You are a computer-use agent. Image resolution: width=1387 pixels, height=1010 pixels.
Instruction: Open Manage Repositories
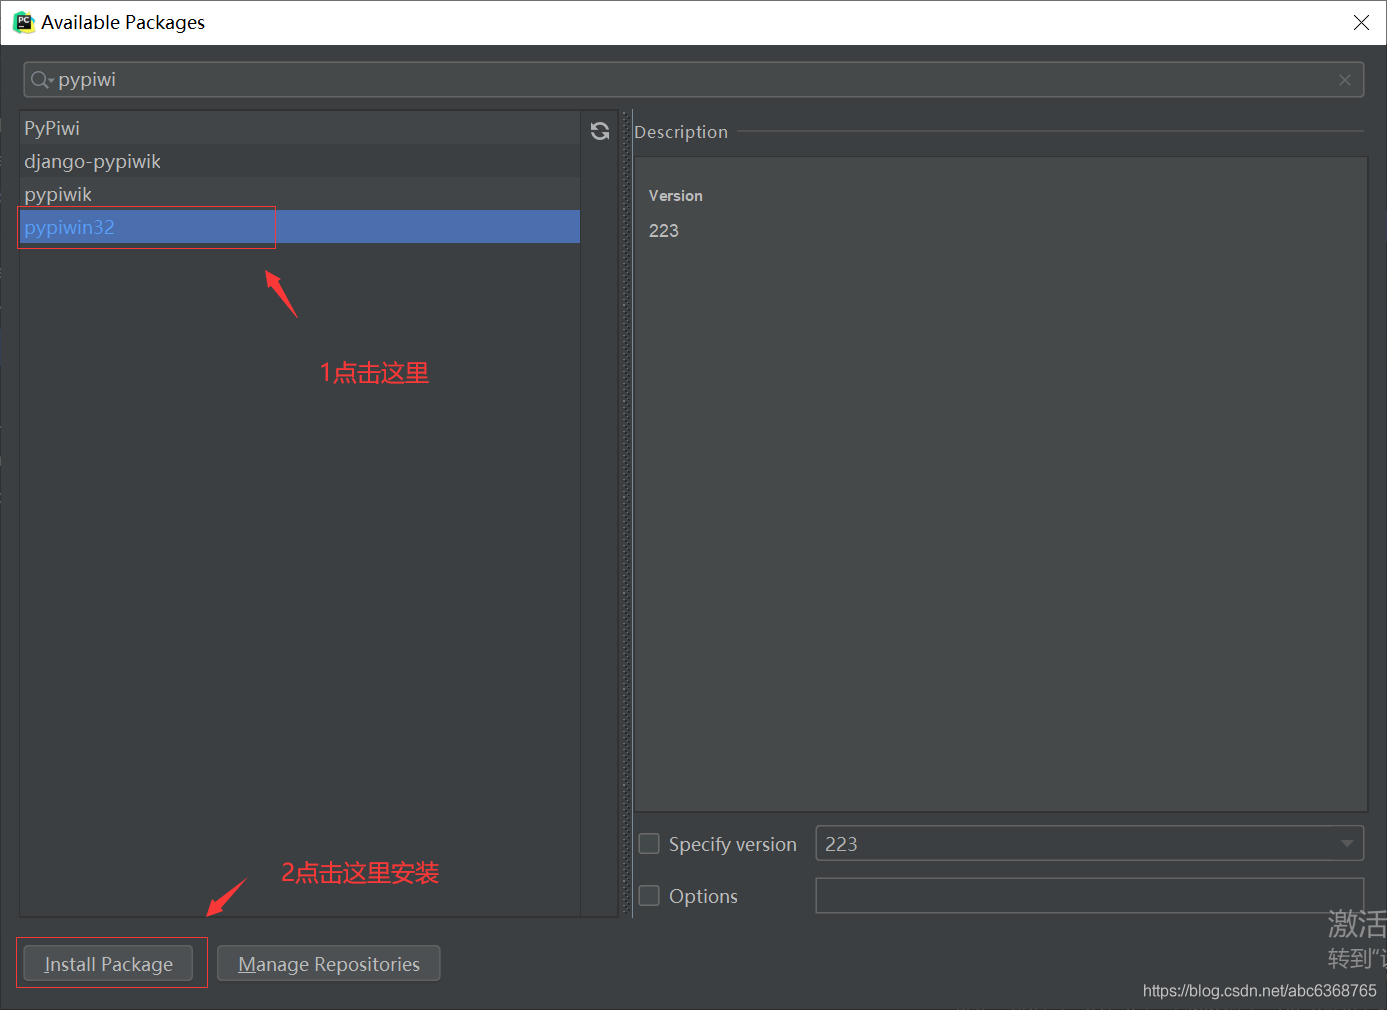328,964
